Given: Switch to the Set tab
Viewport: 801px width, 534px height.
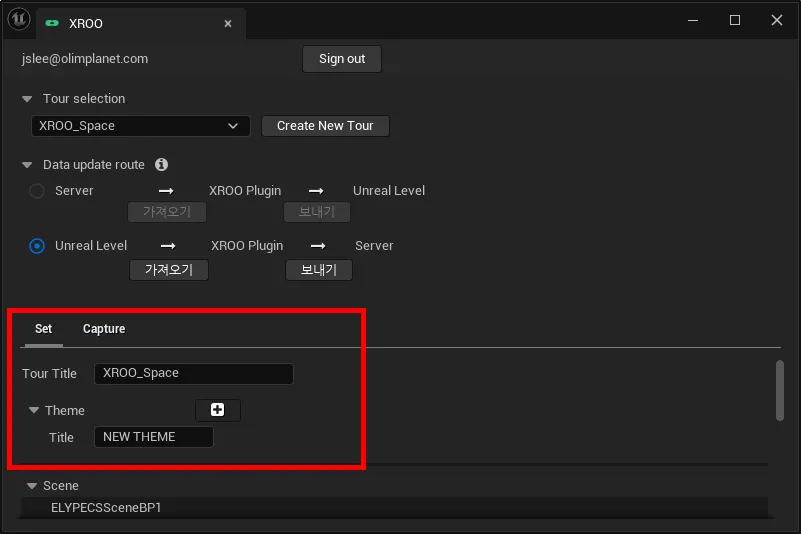Looking at the screenshot, I should pyautogui.click(x=43, y=329).
